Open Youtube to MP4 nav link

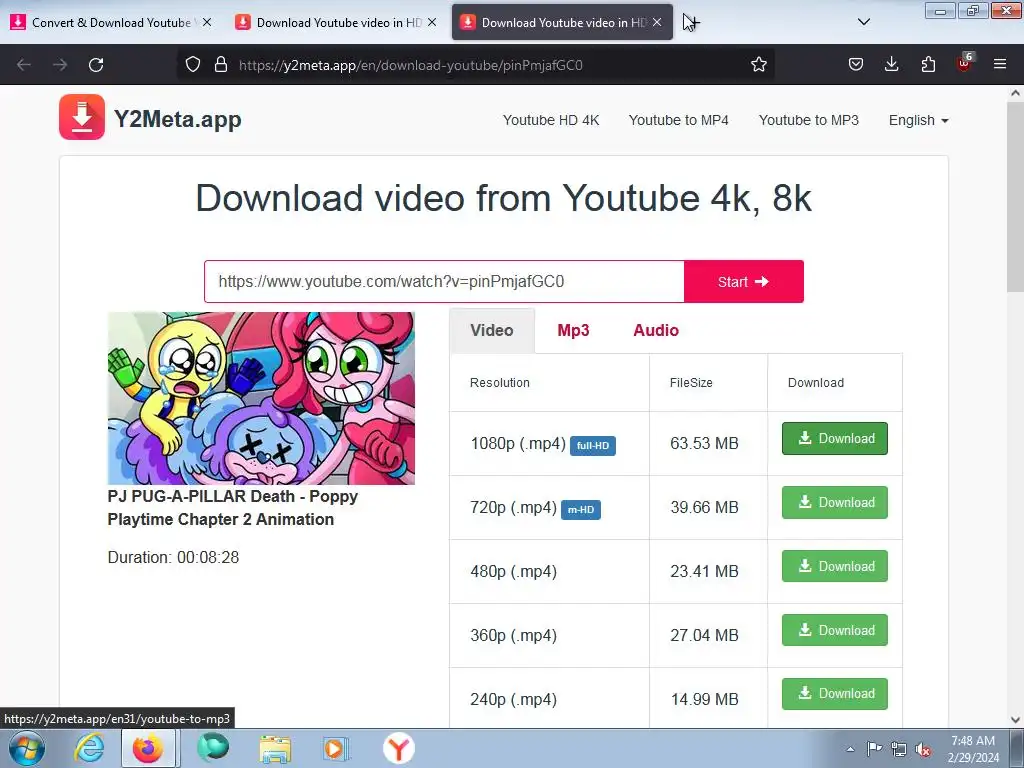point(679,120)
